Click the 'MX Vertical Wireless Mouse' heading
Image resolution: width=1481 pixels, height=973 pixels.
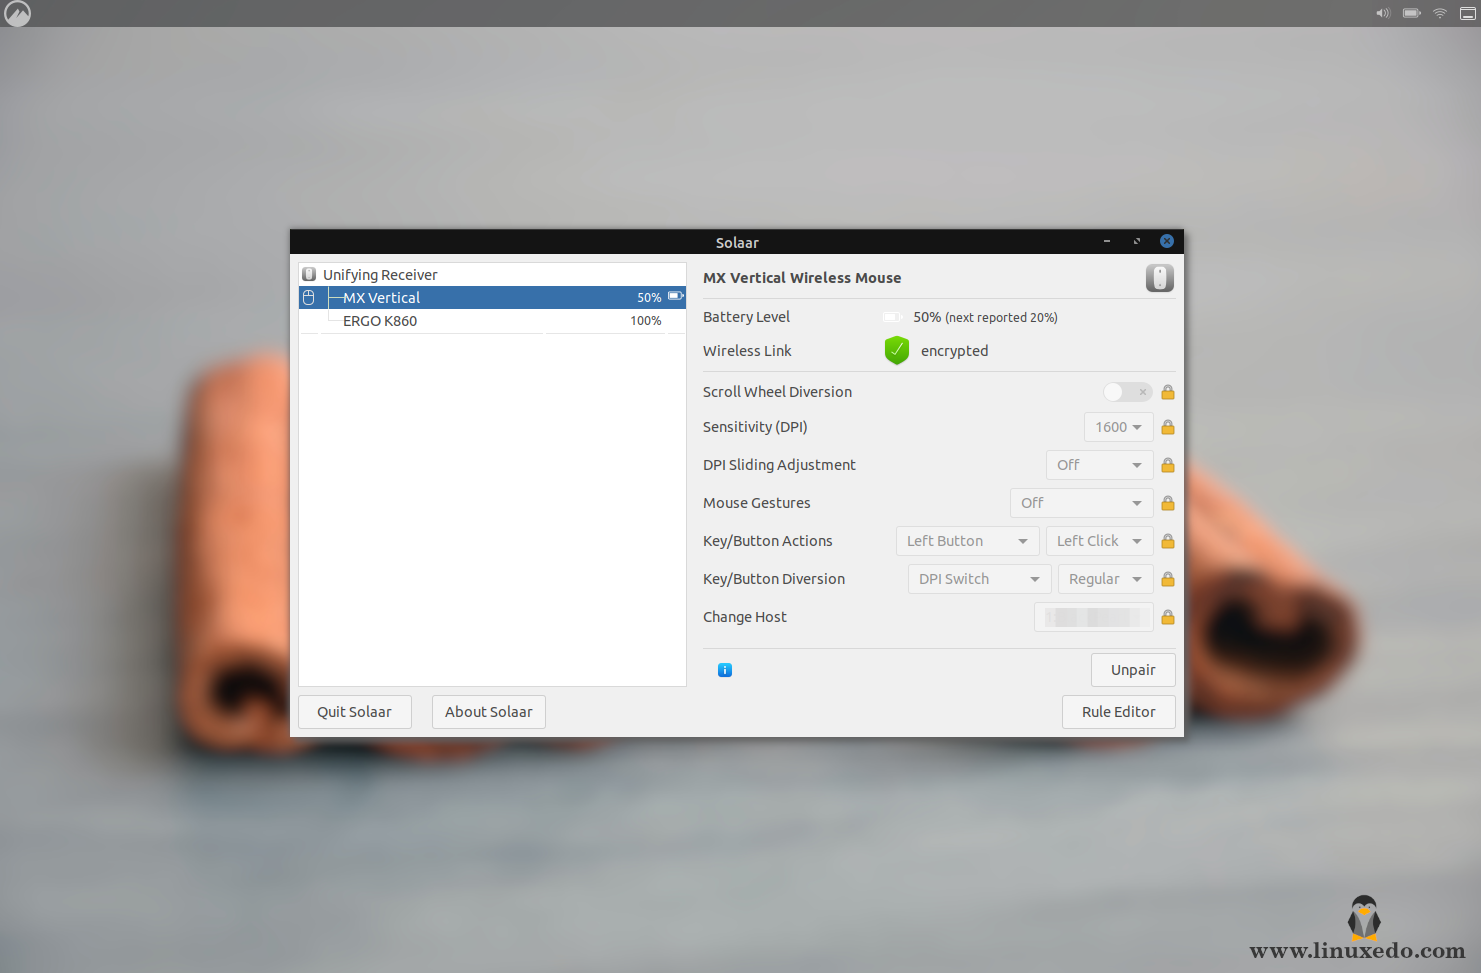802,278
